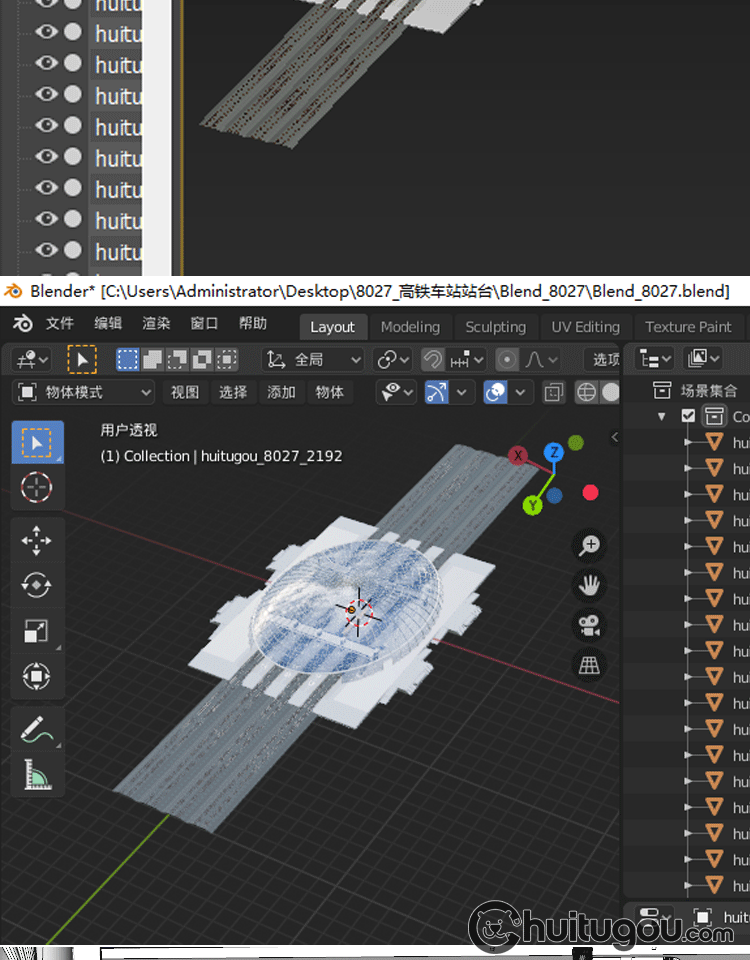Click the 添加 button in viewport header
The height and width of the screenshot is (960, 750).
281,392
